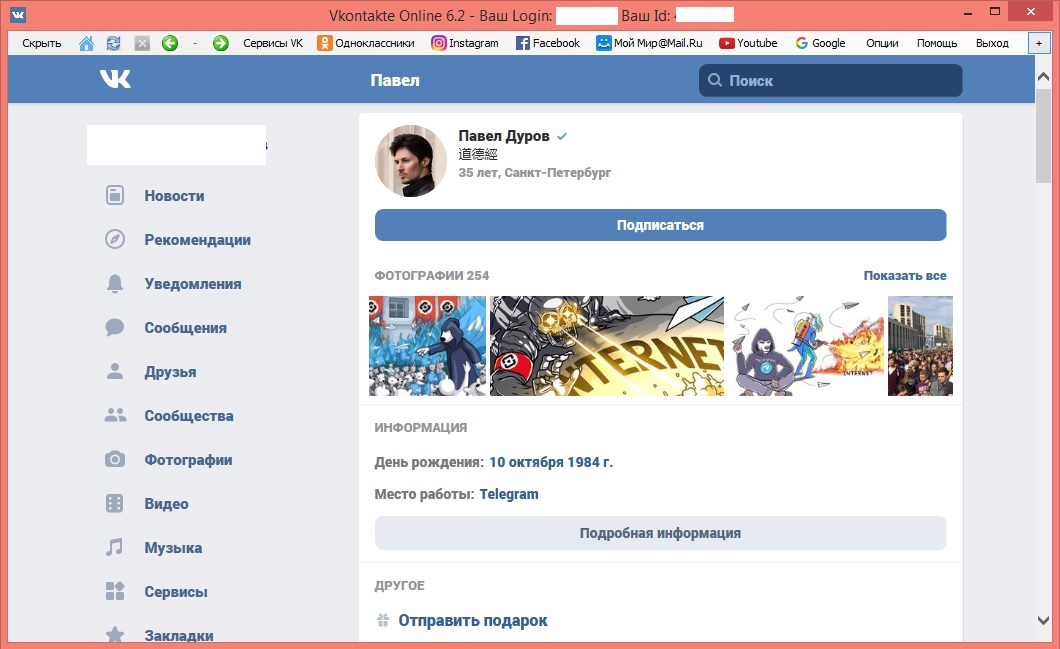
Task: Click the VK logo in the blue header
Action: tap(116, 80)
